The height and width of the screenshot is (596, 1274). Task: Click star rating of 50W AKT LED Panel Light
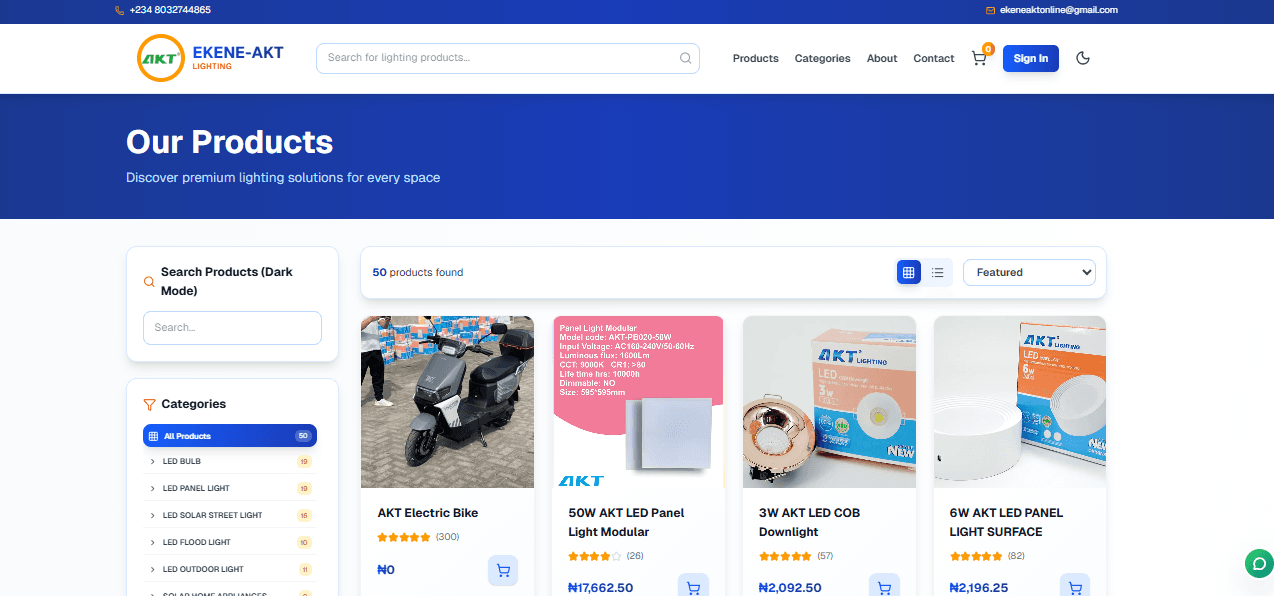(595, 556)
